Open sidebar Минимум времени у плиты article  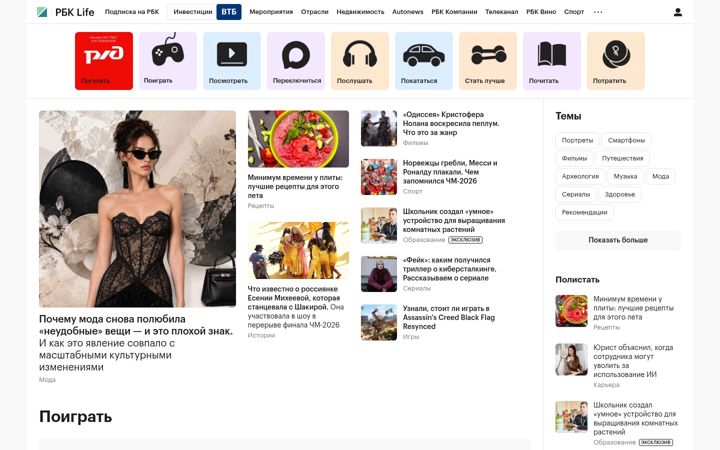(633, 308)
